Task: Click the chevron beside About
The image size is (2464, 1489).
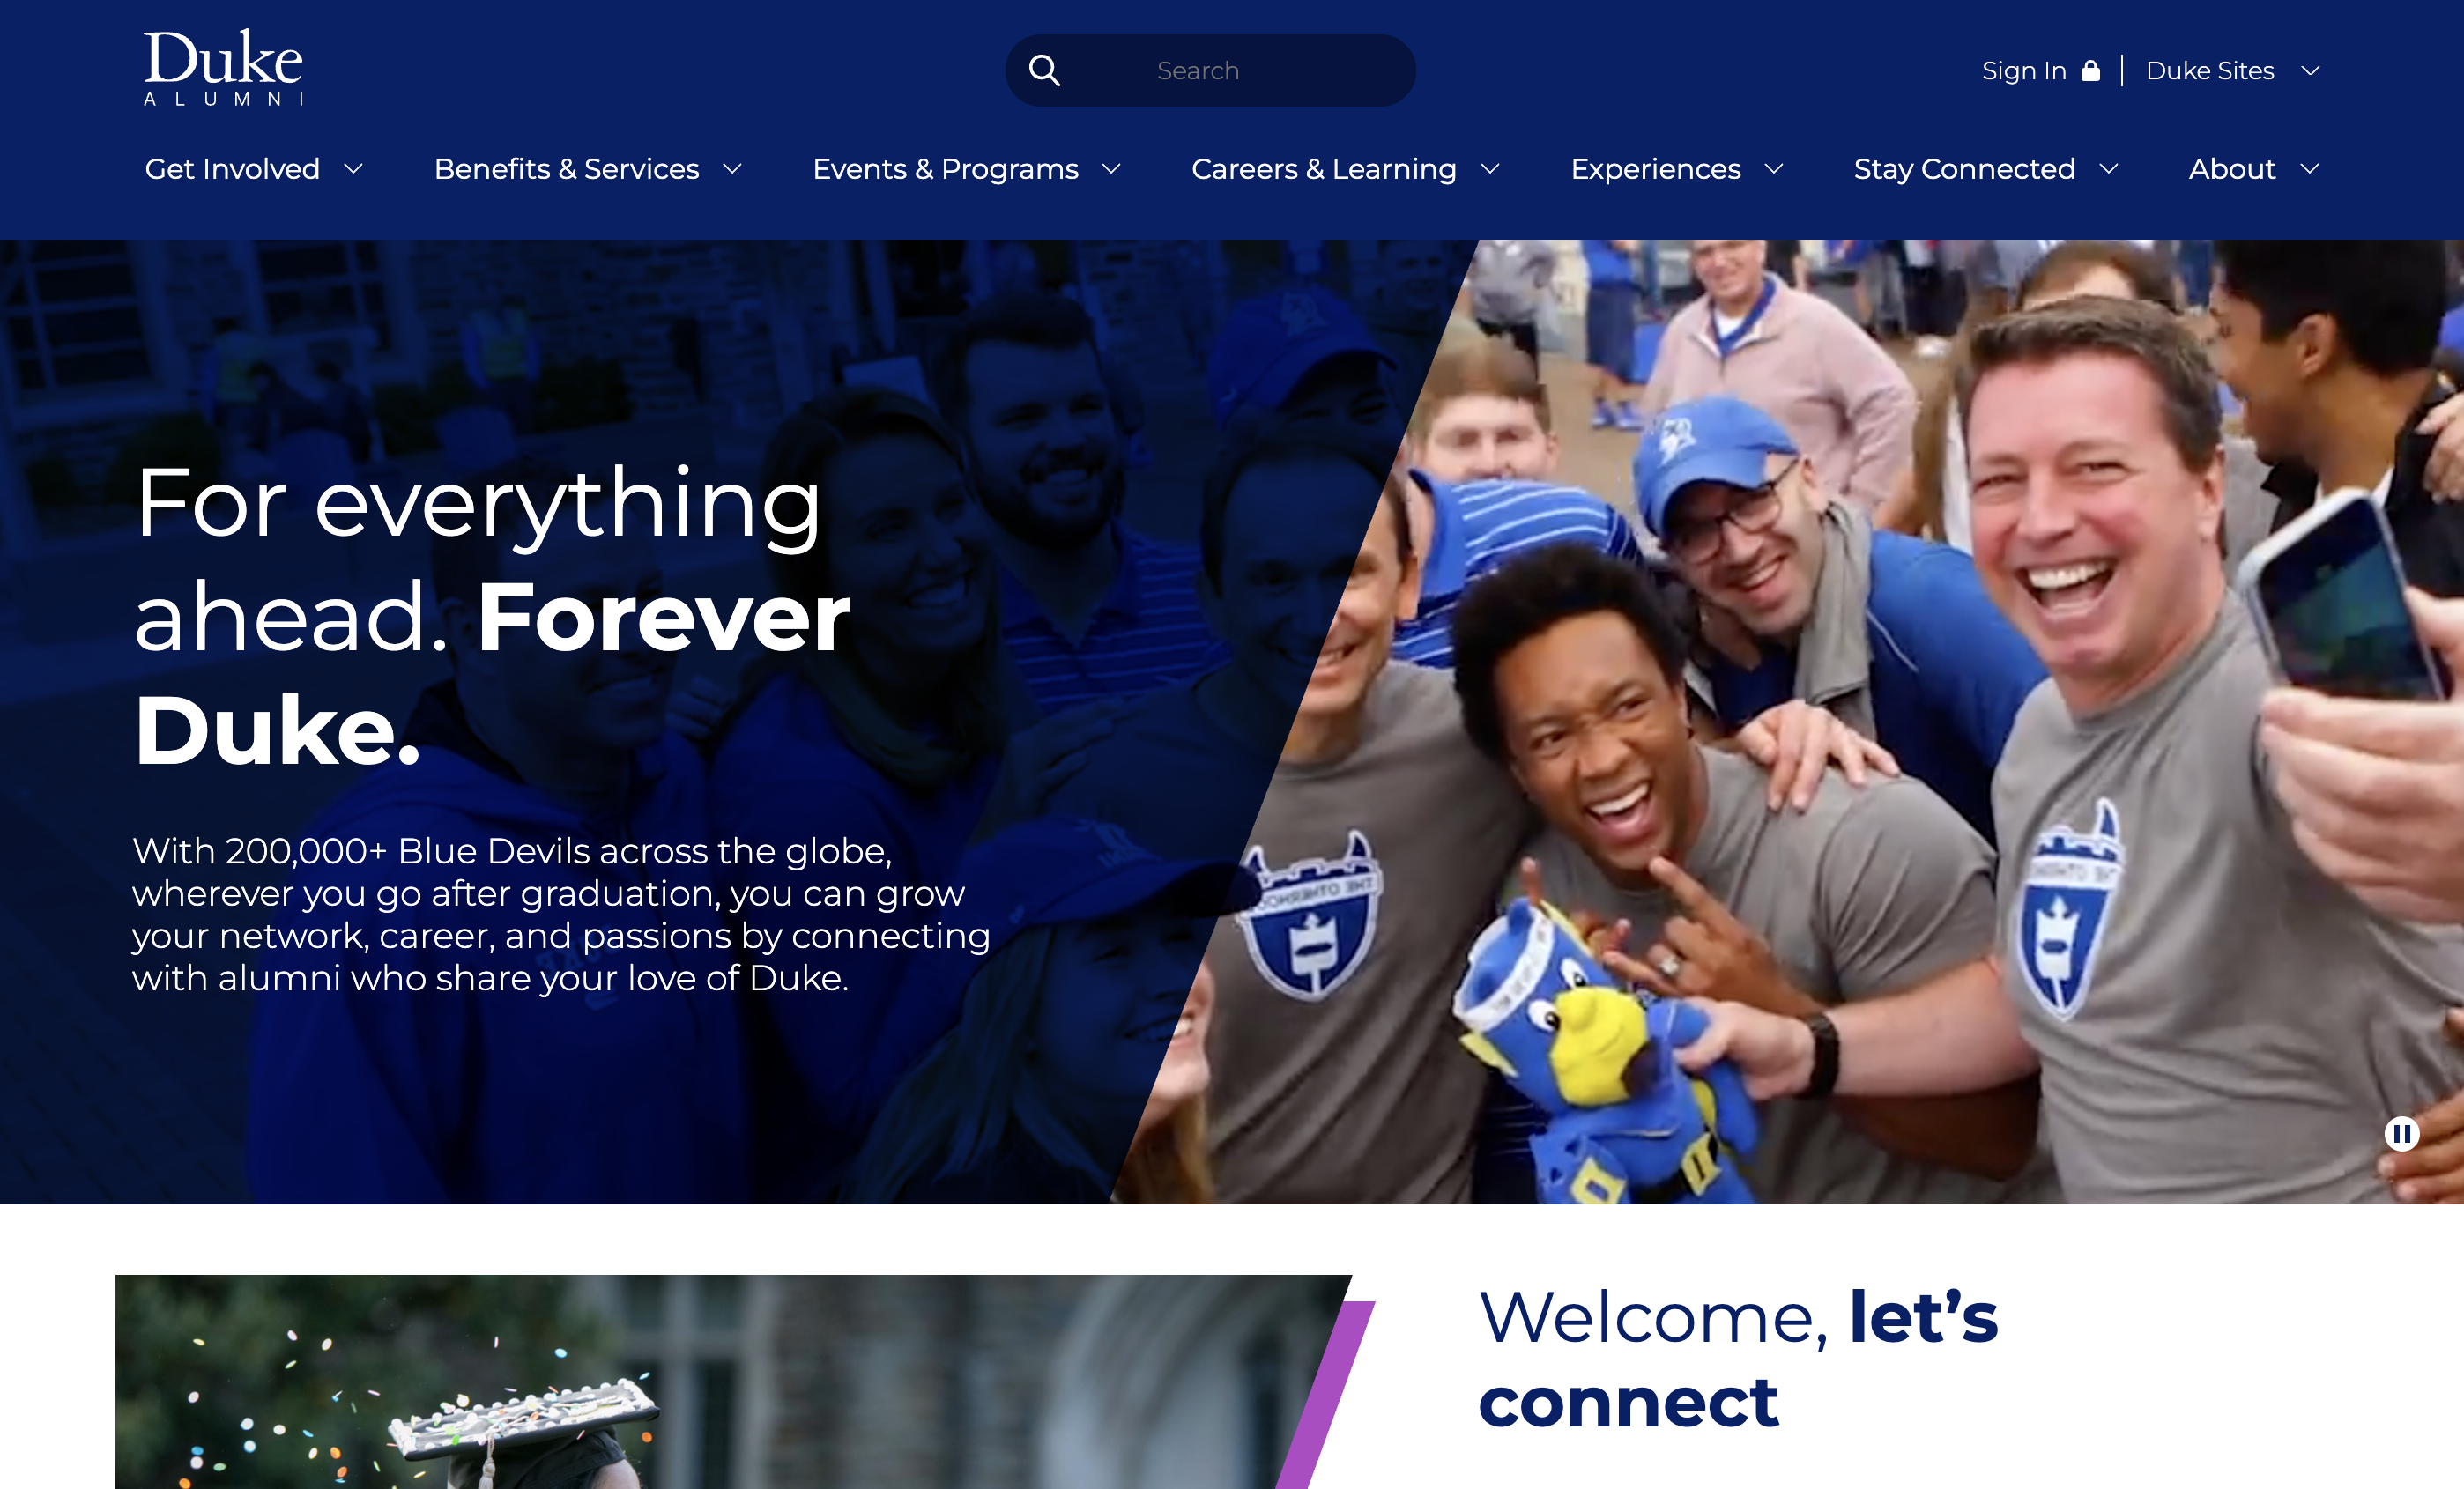Action: pyautogui.click(x=2309, y=170)
